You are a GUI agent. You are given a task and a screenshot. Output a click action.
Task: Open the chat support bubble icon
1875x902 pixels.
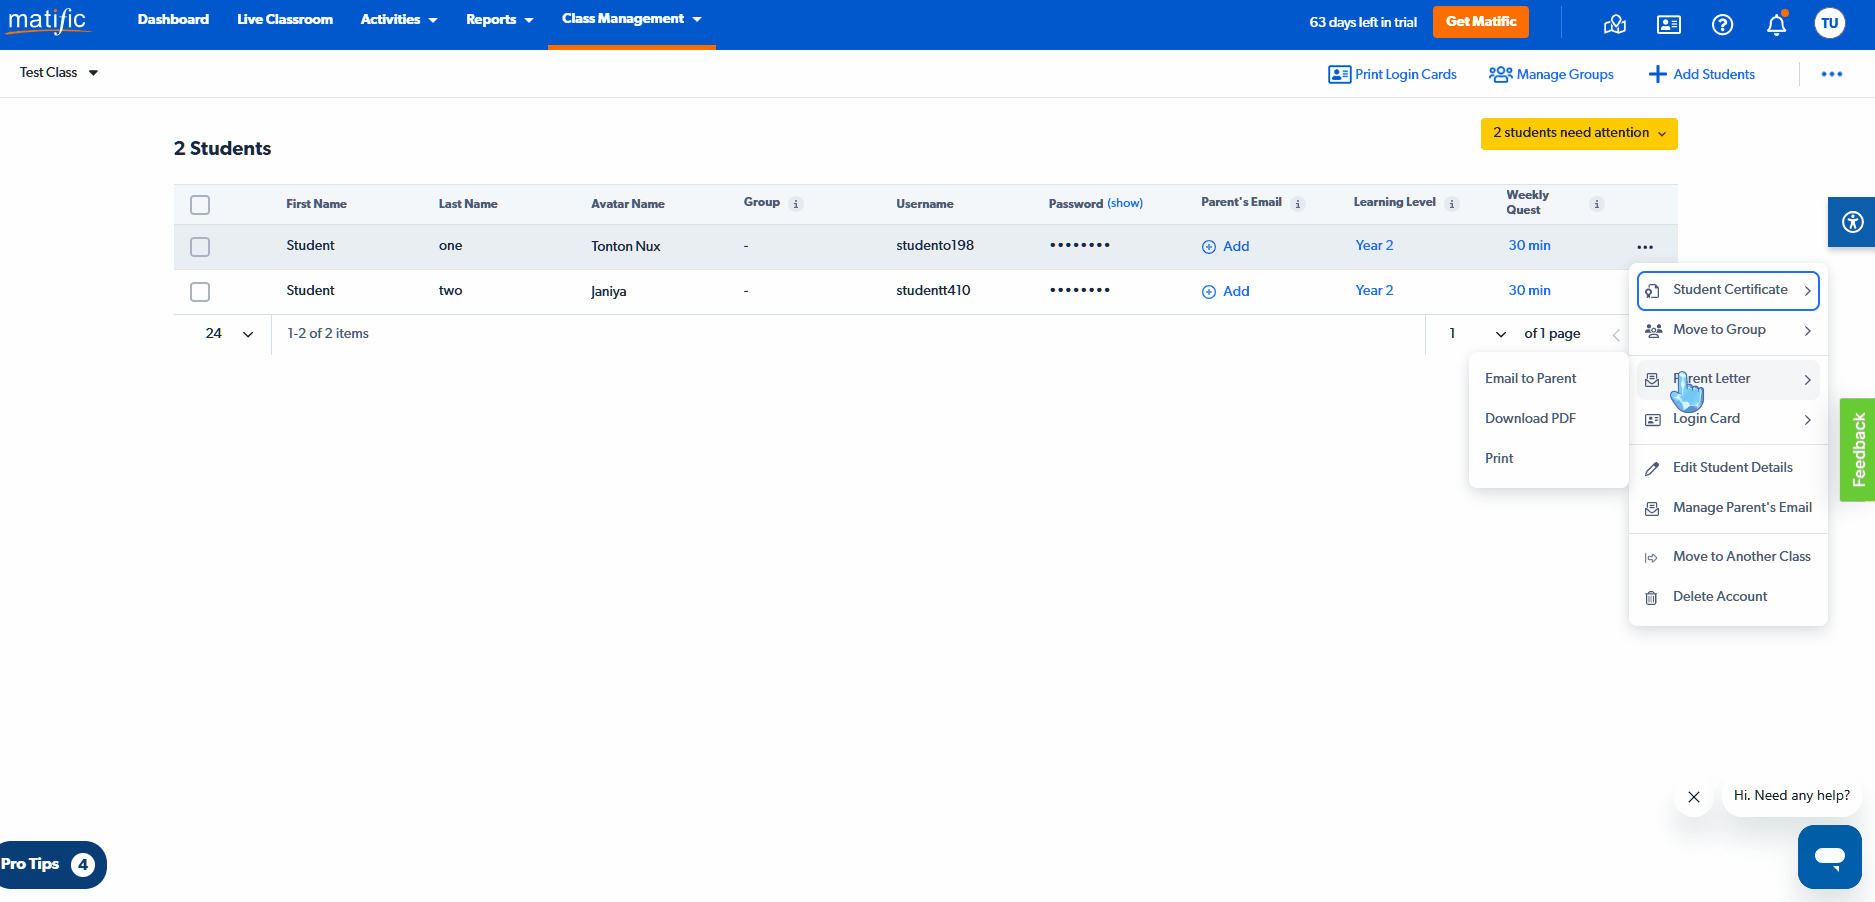[x=1829, y=857]
